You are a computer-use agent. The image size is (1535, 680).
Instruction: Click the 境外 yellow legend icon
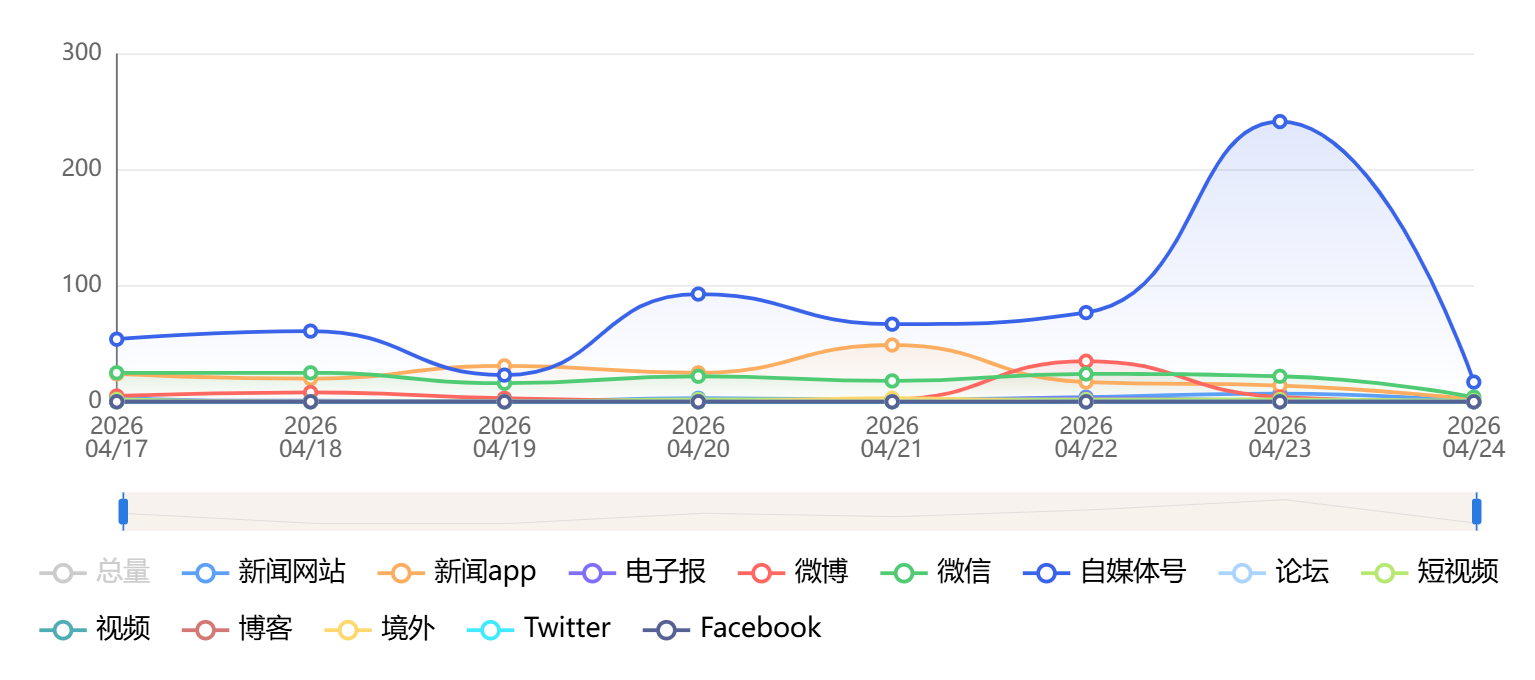point(348,629)
